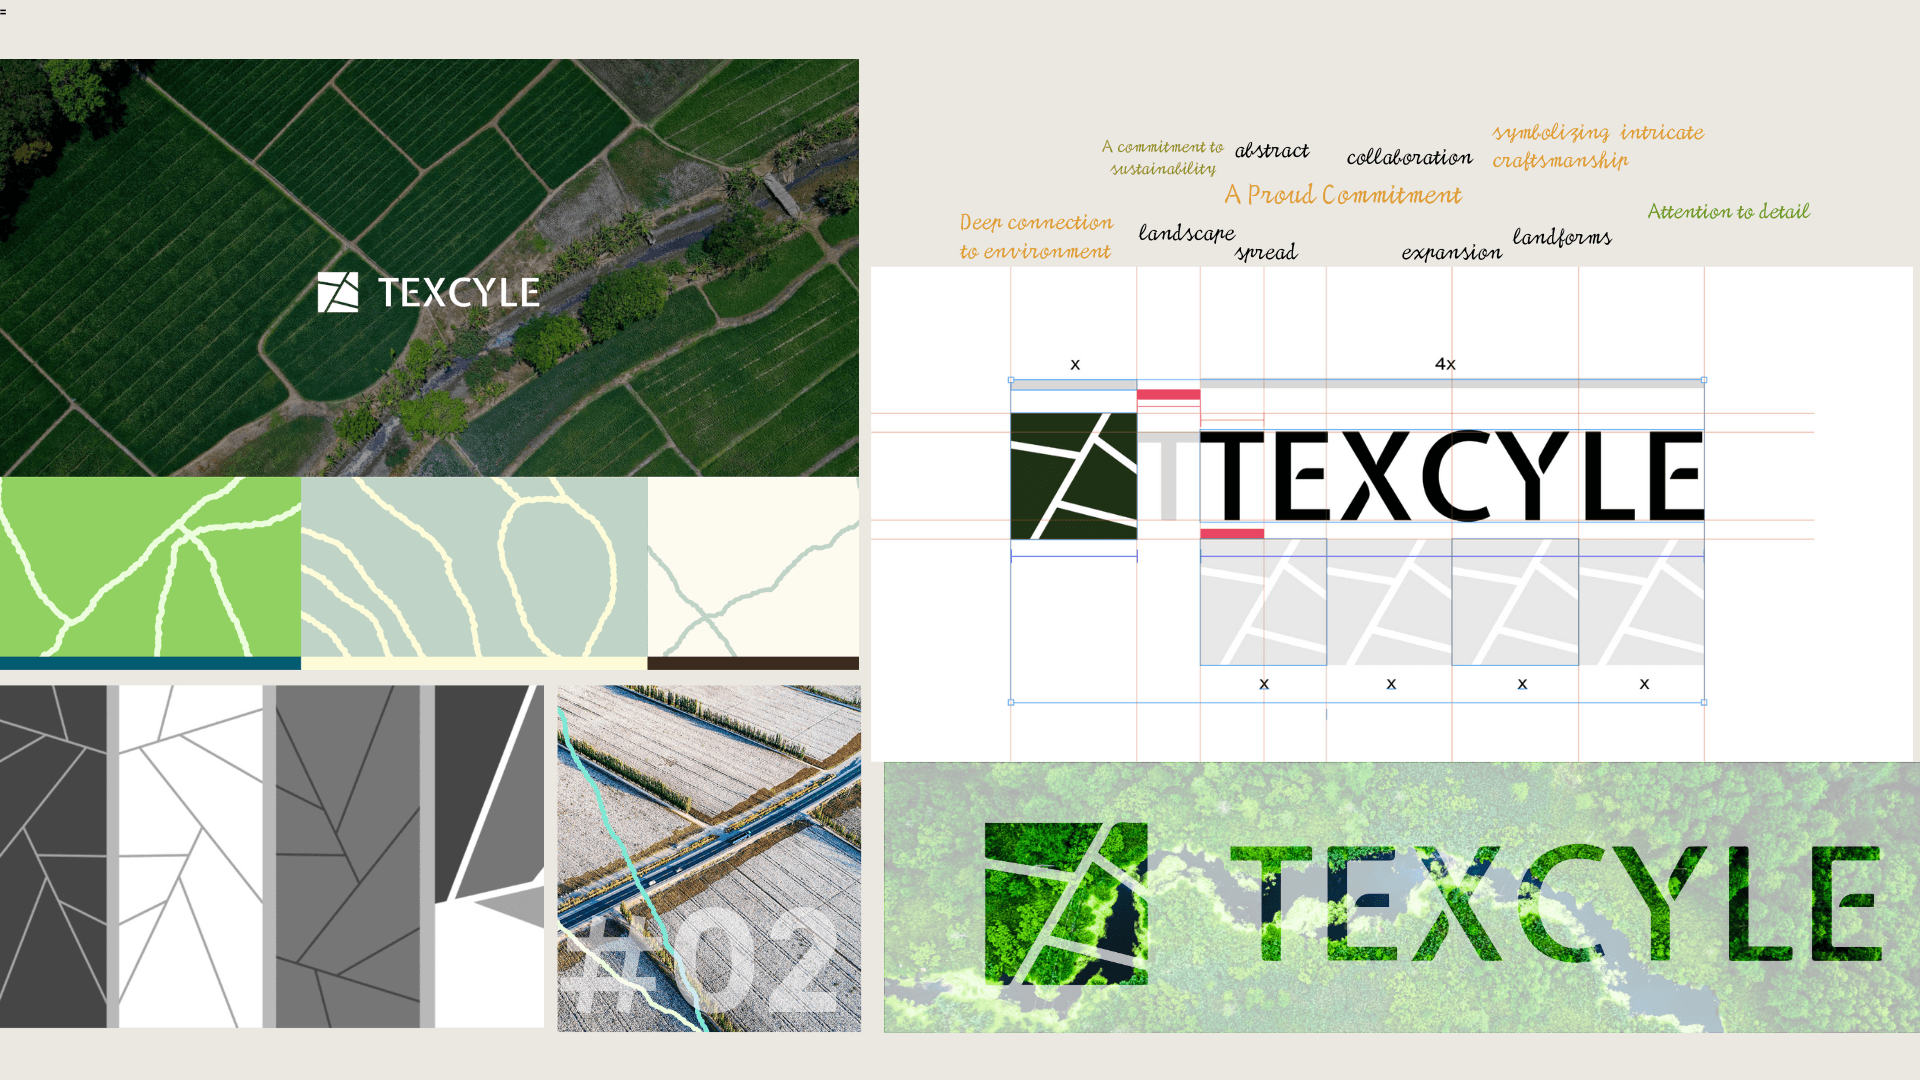Select the first gray logo placeholder under wordmark
The image size is (1920, 1080).
coord(1263,603)
